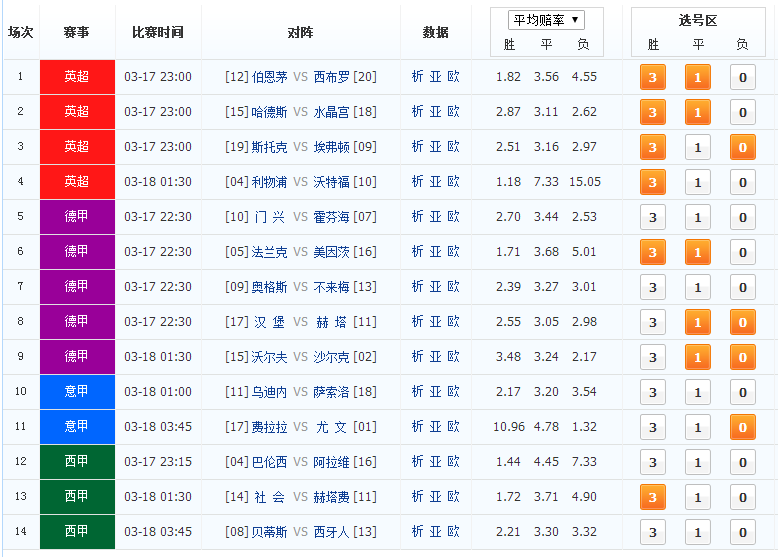This screenshot has height=557, width=778.
Task: Open 析 analysis for match 8 汉堡
Action: [417, 321]
